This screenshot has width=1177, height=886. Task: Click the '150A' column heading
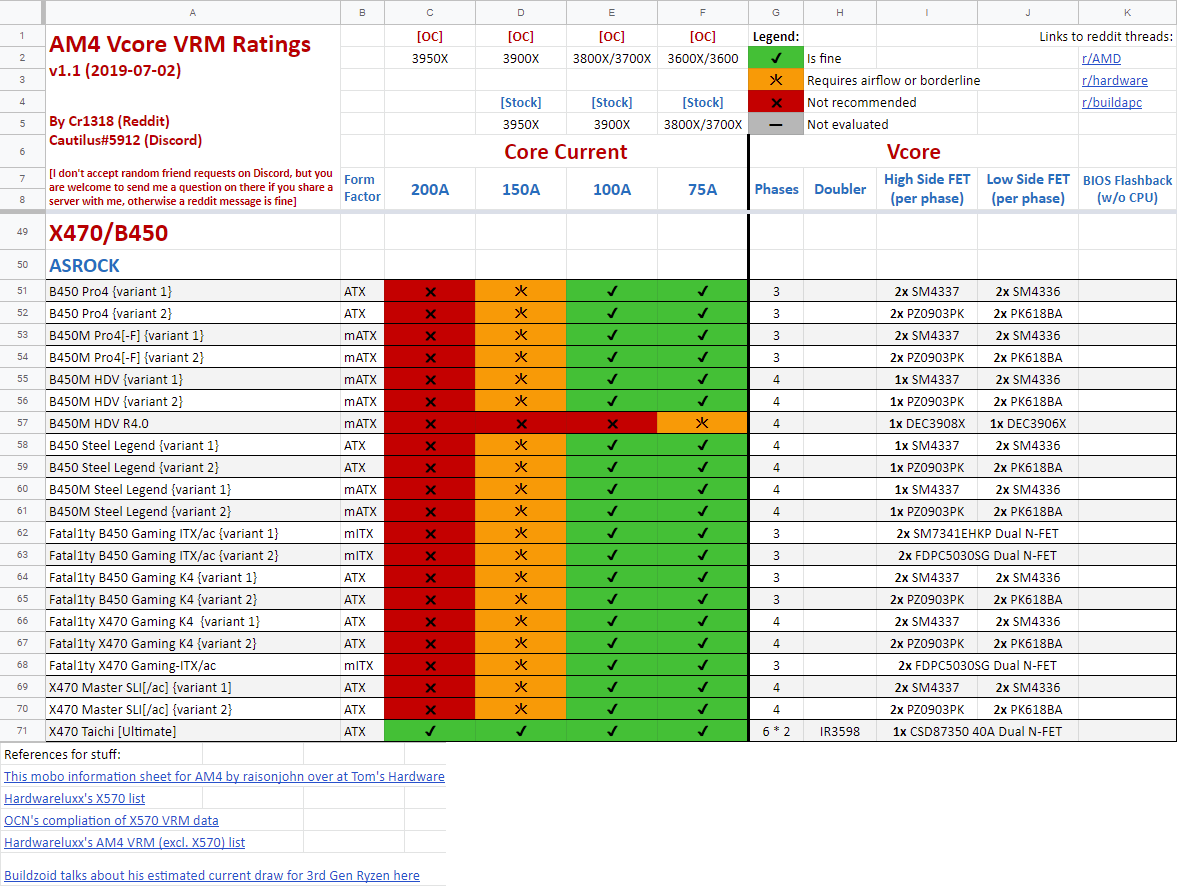click(521, 189)
